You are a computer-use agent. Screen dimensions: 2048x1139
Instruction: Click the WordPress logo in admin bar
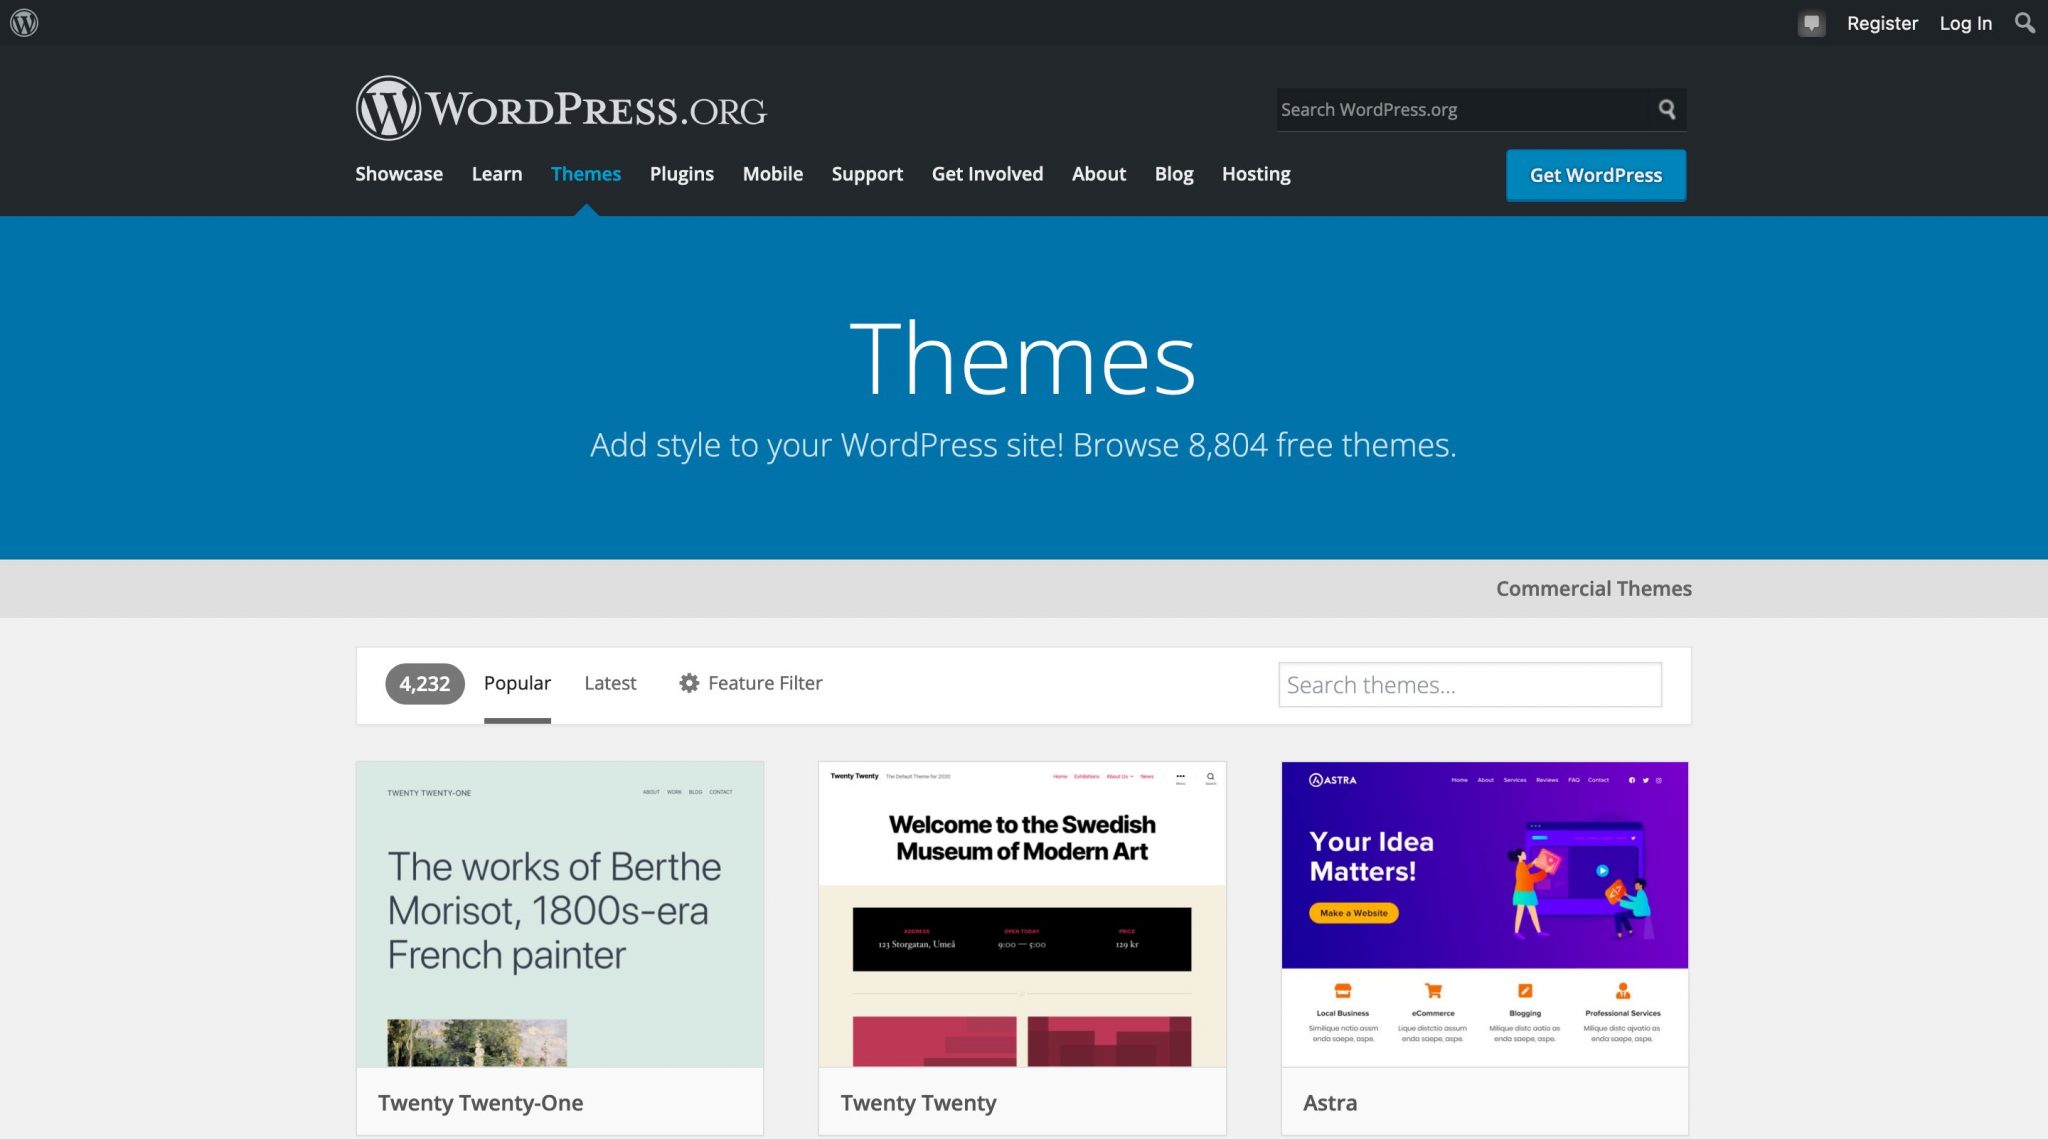click(x=24, y=22)
